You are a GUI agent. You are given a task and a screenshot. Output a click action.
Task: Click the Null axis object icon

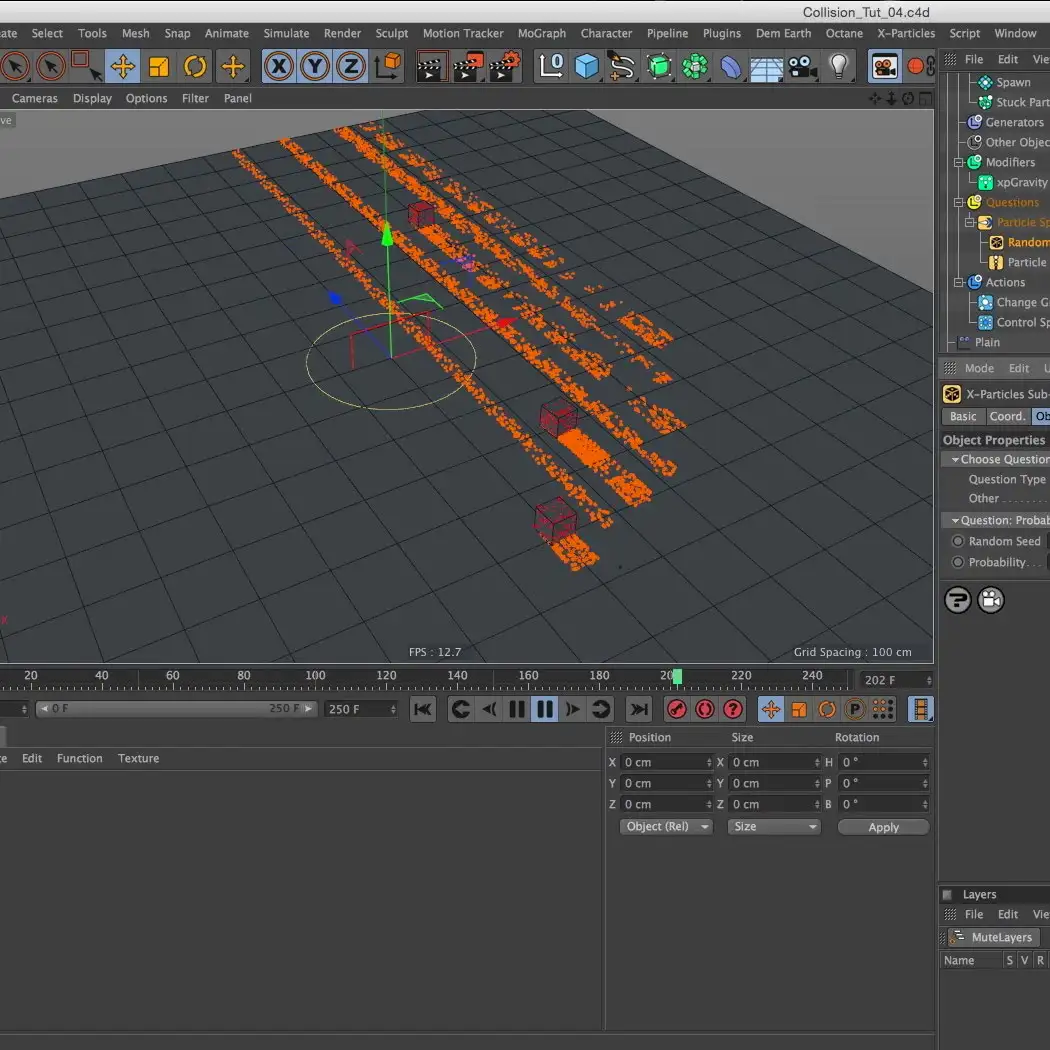pos(550,66)
